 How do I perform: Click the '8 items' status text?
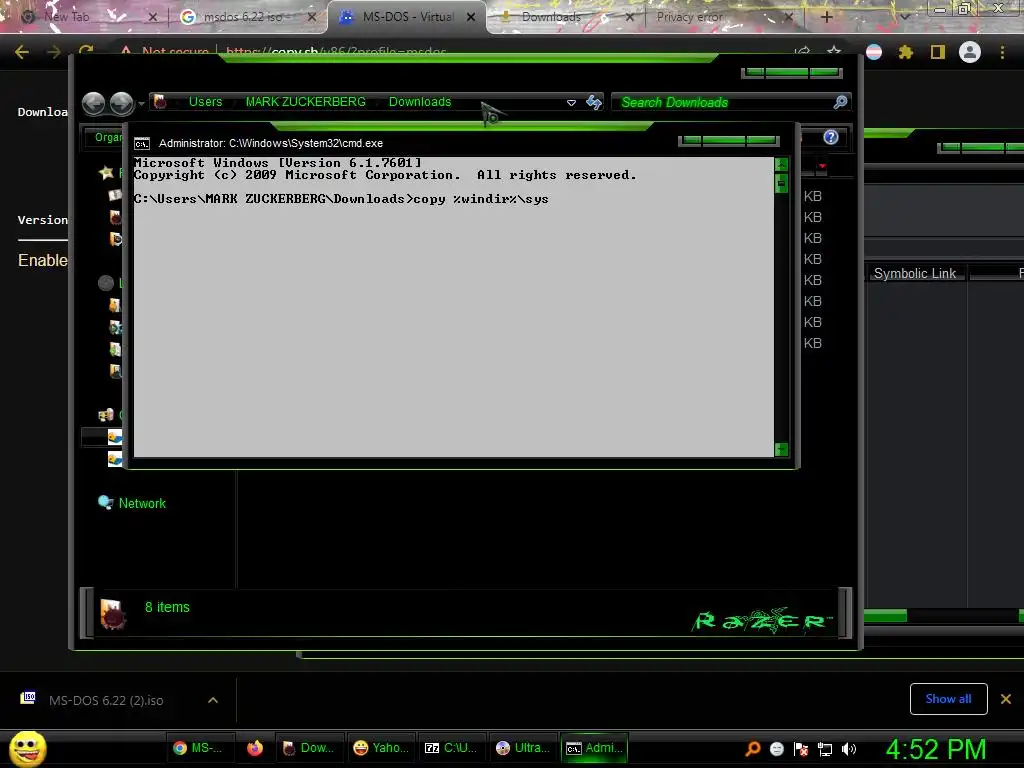point(167,607)
